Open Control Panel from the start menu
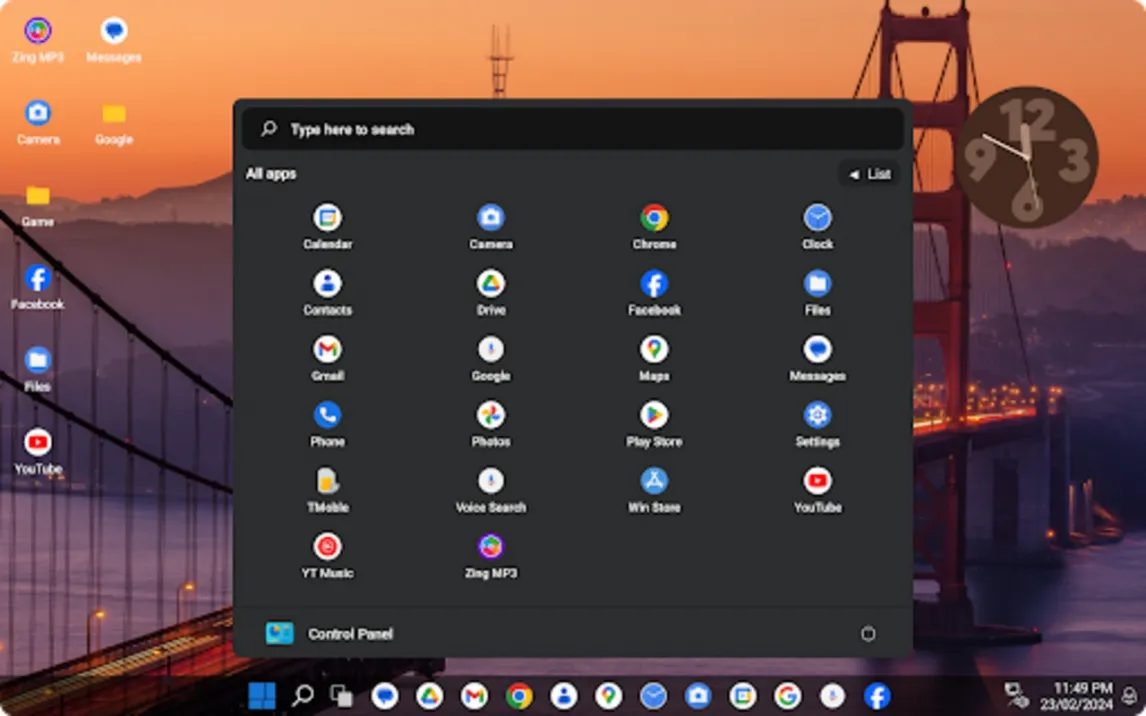Image resolution: width=1146 pixels, height=716 pixels. coord(330,634)
